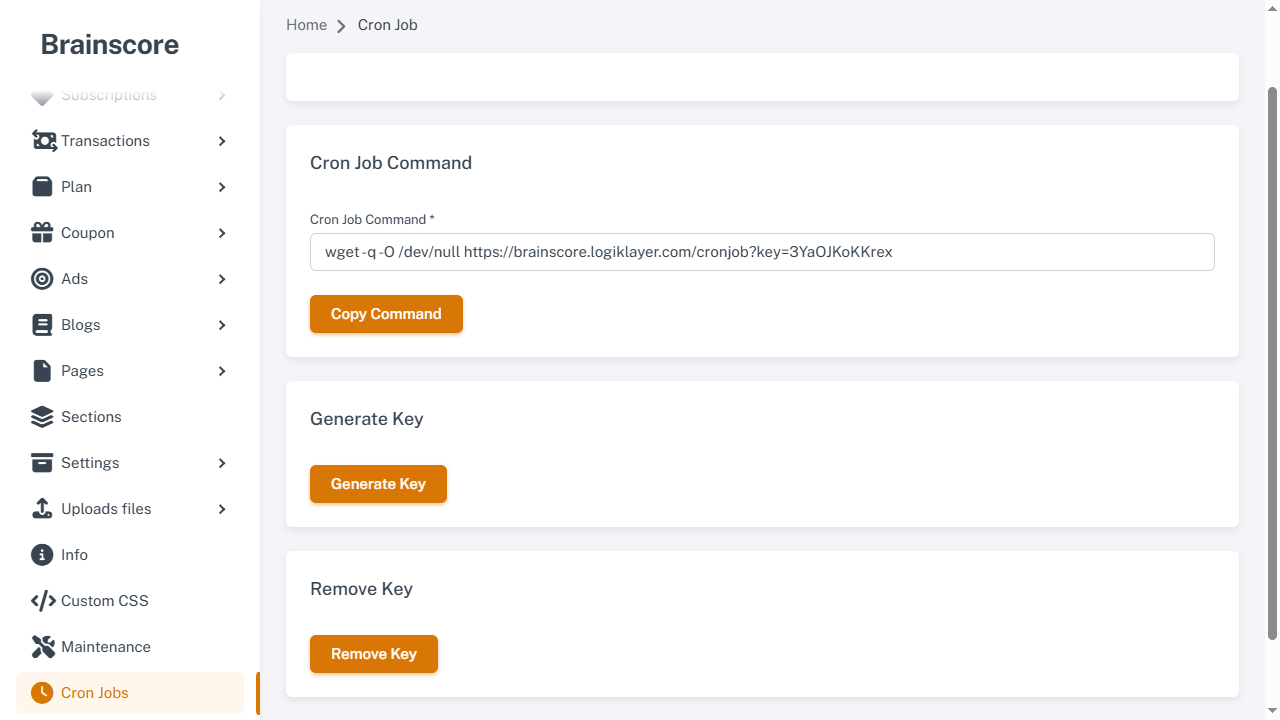1280x720 pixels.
Task: Click the Coupon gift icon
Action: [x=42, y=233]
